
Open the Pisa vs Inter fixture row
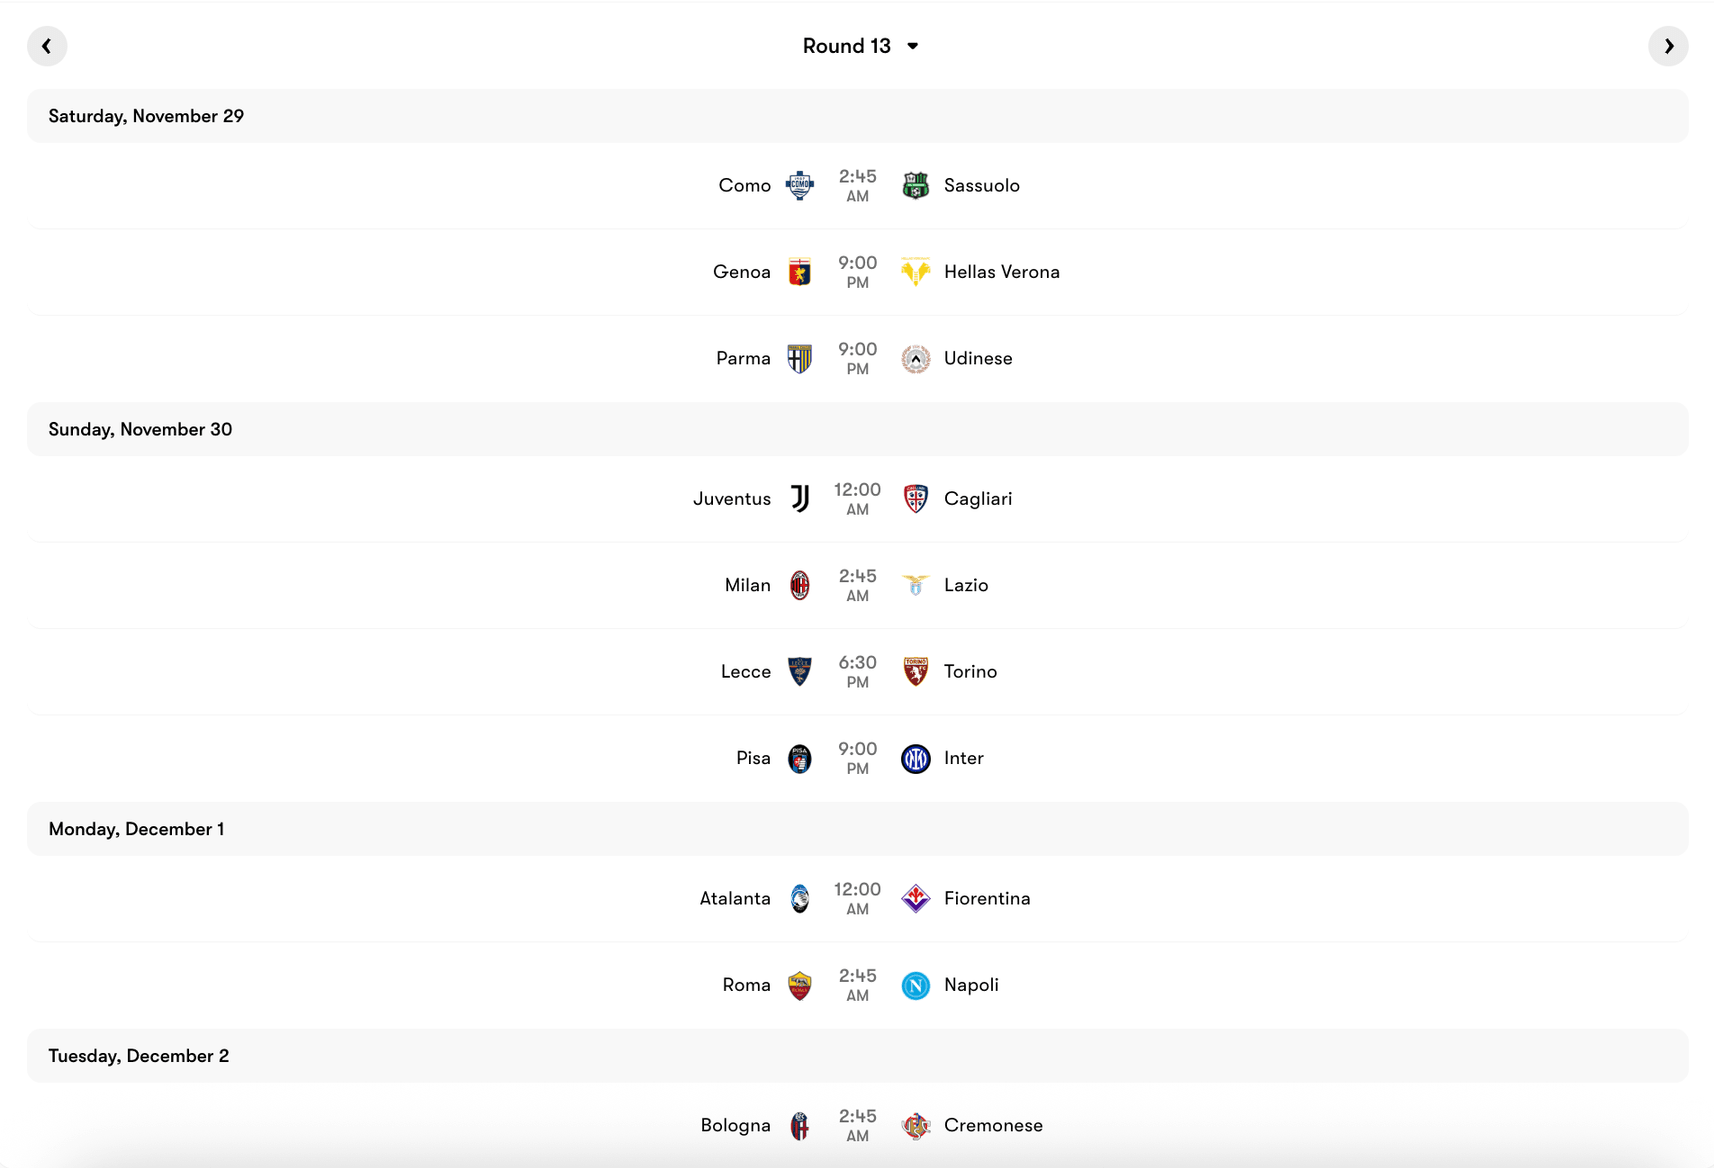click(857, 758)
